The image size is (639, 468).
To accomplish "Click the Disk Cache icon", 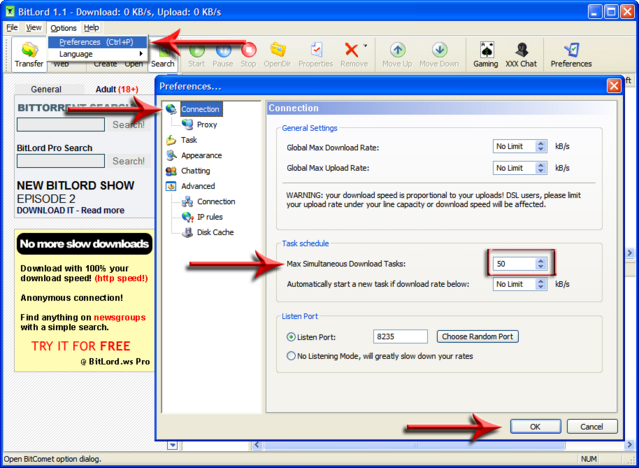I will (x=187, y=232).
